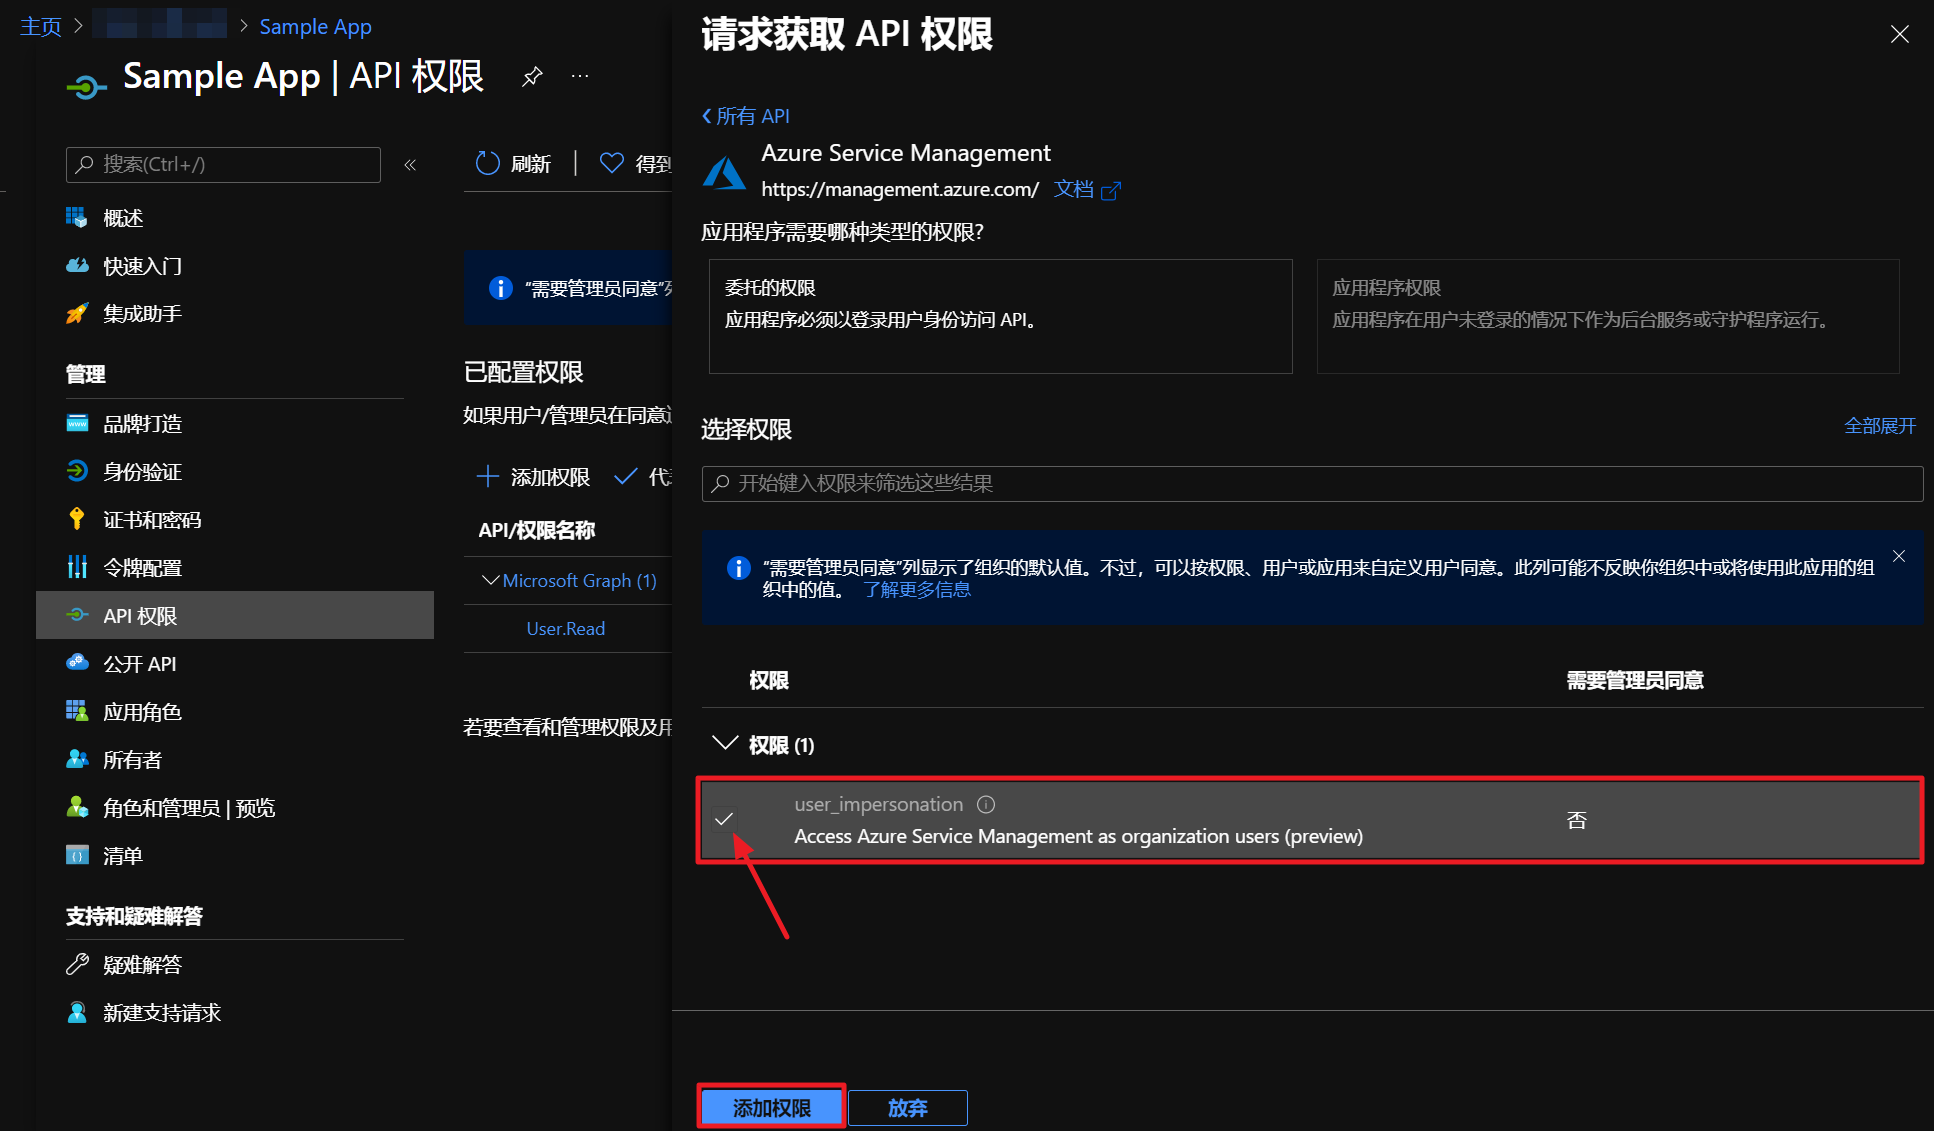Click the pin icon next to the title
Screen dimensions: 1934x1131
tap(532, 77)
